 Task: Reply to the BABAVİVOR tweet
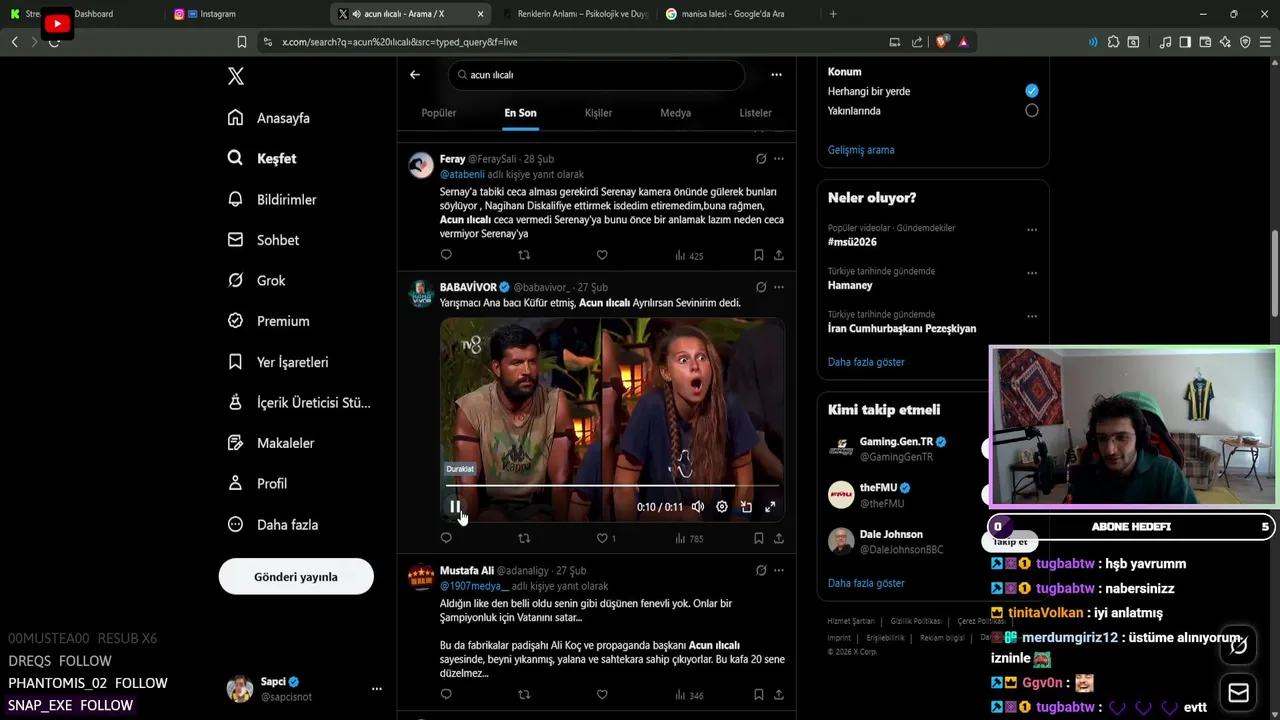446,538
